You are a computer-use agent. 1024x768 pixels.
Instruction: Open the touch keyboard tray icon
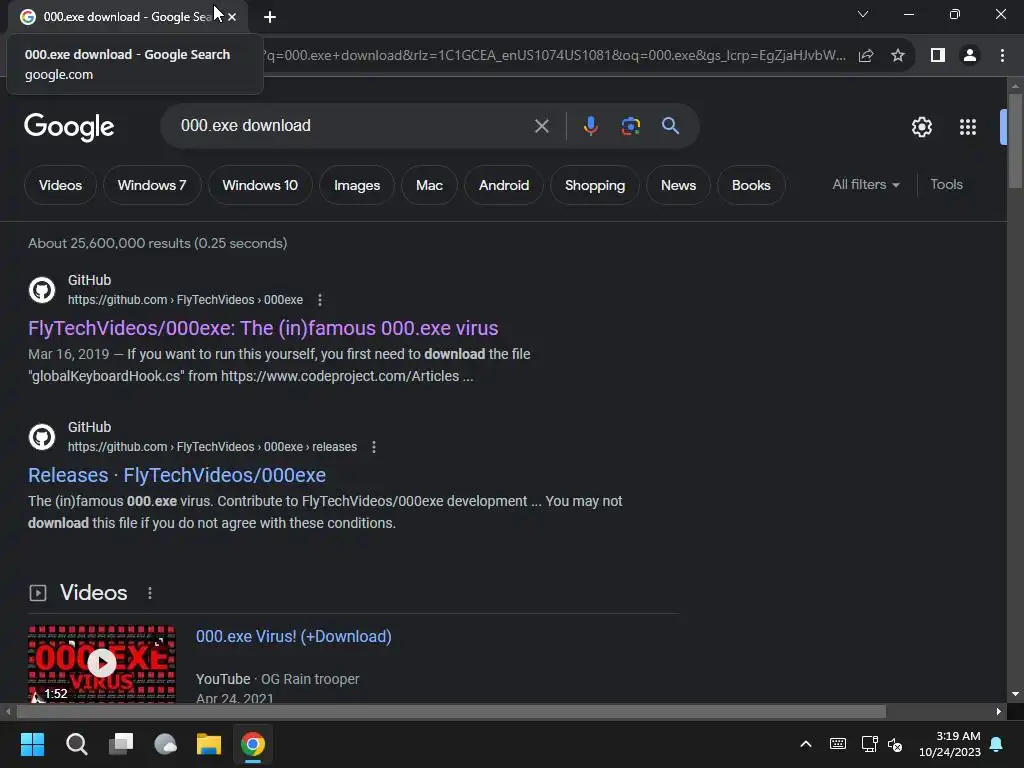837,744
